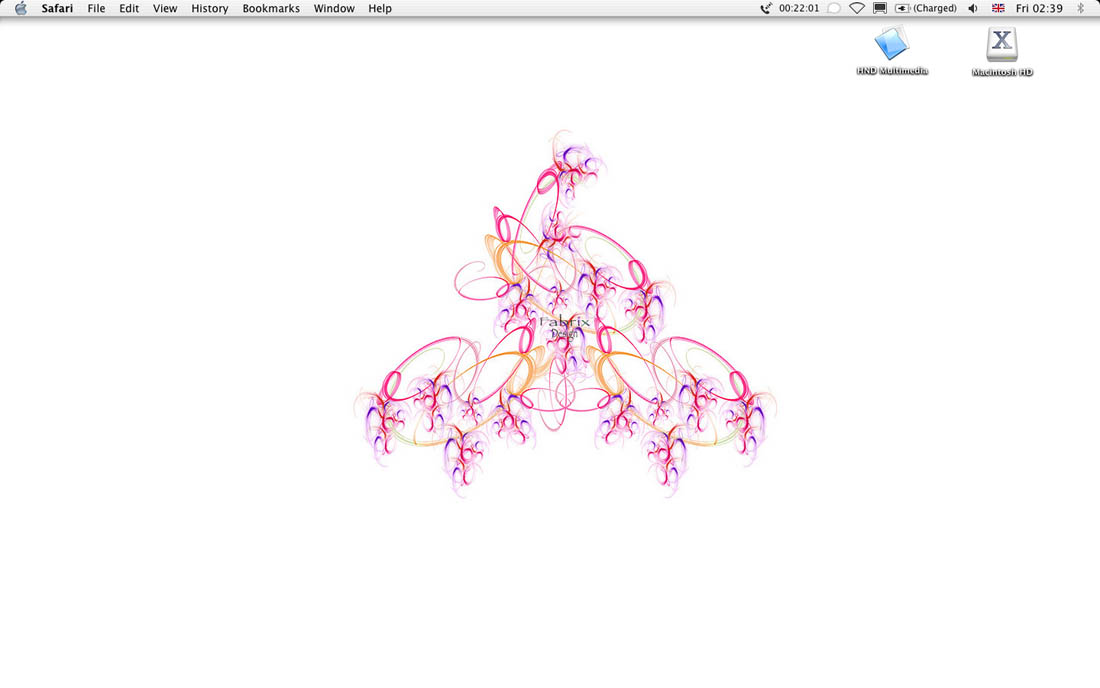Open the Window menu
1100x688 pixels.
[x=334, y=8]
